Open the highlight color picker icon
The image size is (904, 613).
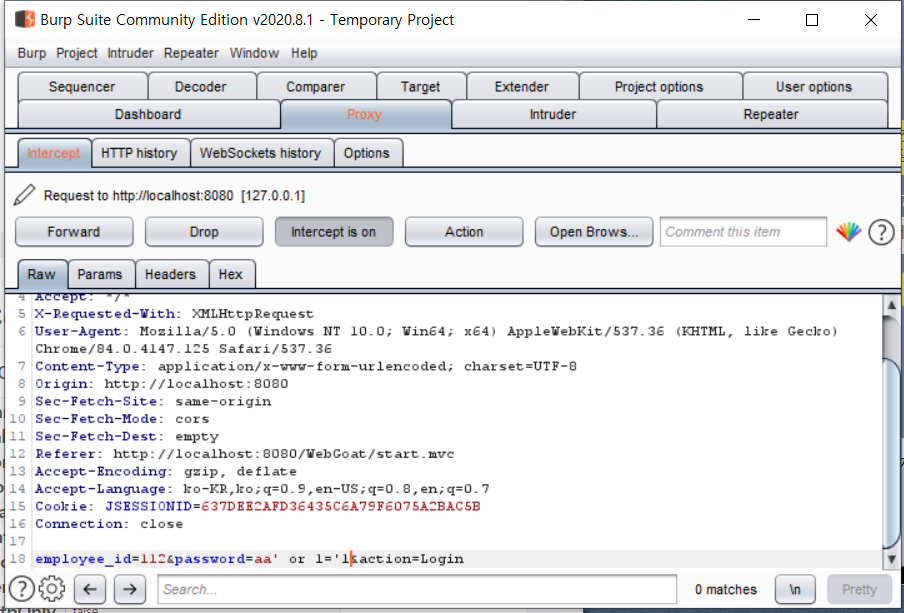coord(849,232)
